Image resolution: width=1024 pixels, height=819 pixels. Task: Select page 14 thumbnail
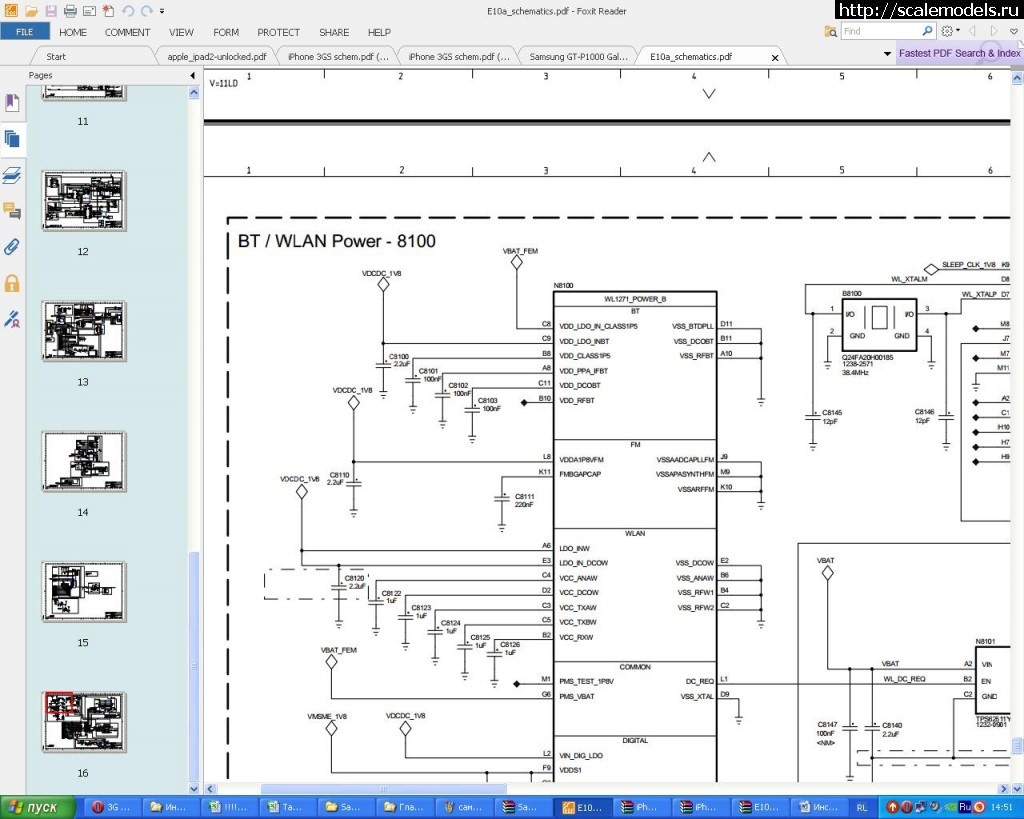83,461
